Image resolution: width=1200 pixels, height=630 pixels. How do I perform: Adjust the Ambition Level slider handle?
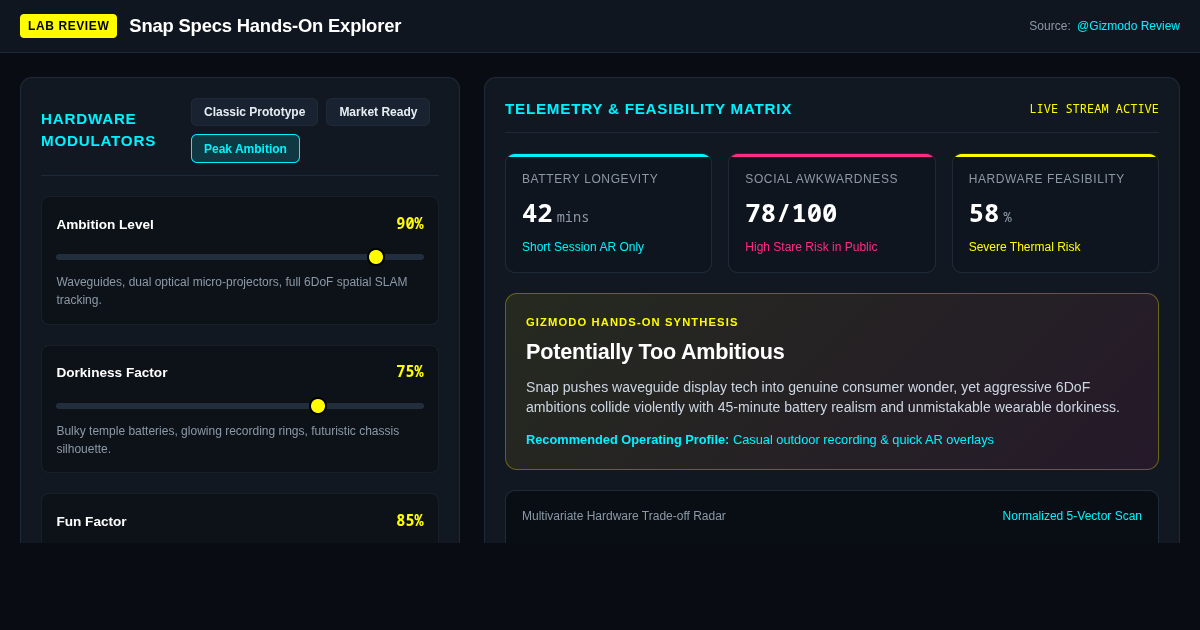point(376,257)
